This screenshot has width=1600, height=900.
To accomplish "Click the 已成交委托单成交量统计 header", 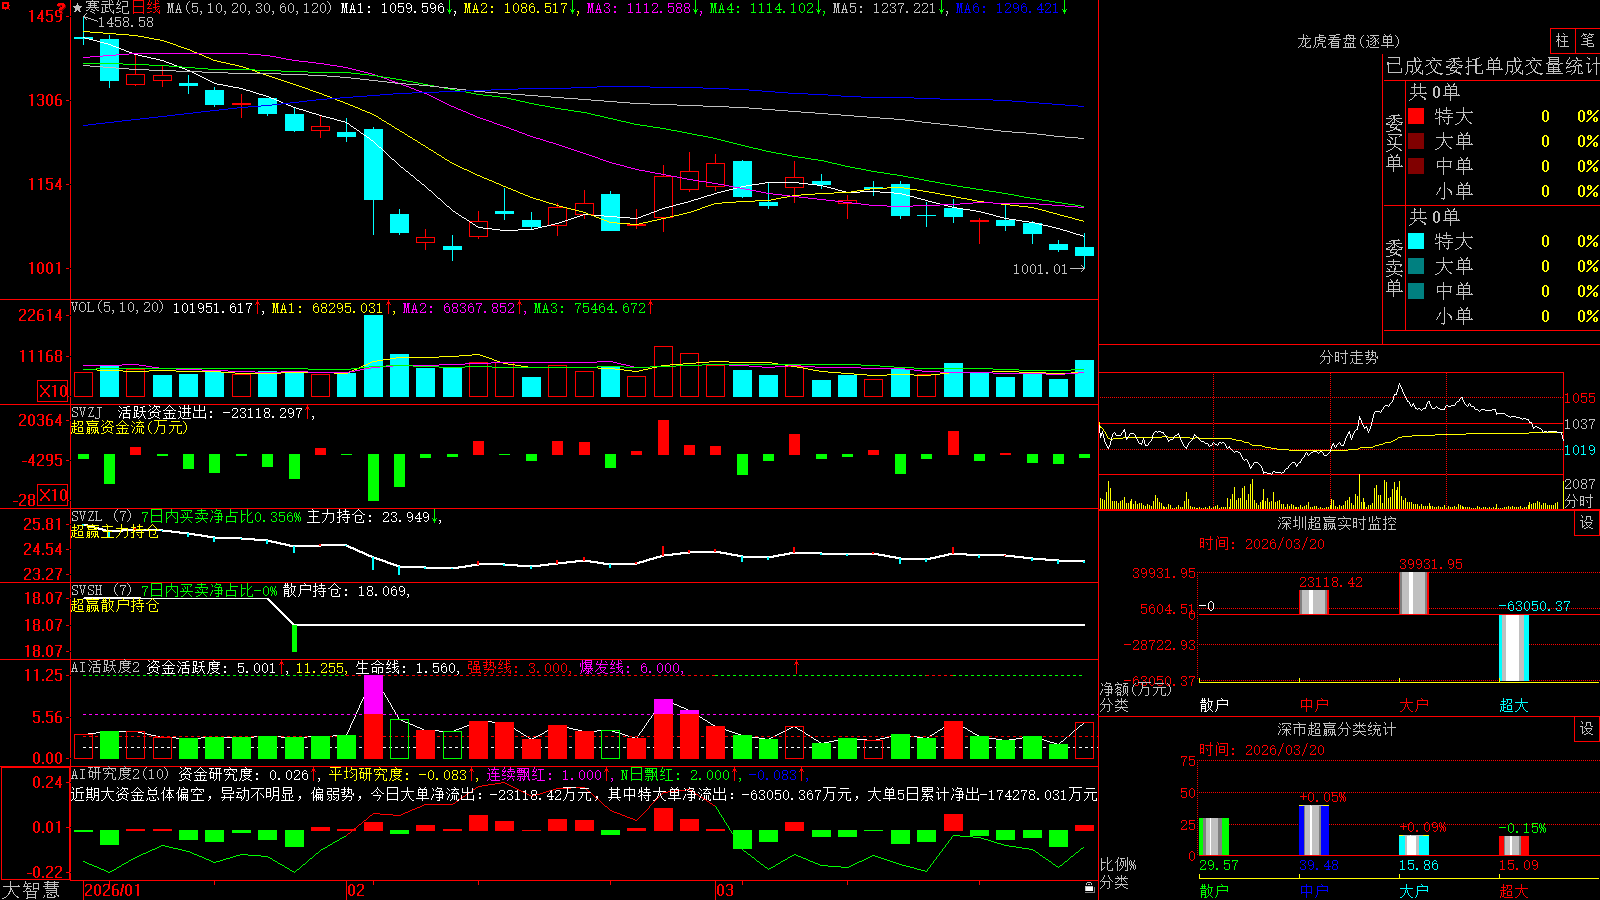I will tap(1492, 66).
